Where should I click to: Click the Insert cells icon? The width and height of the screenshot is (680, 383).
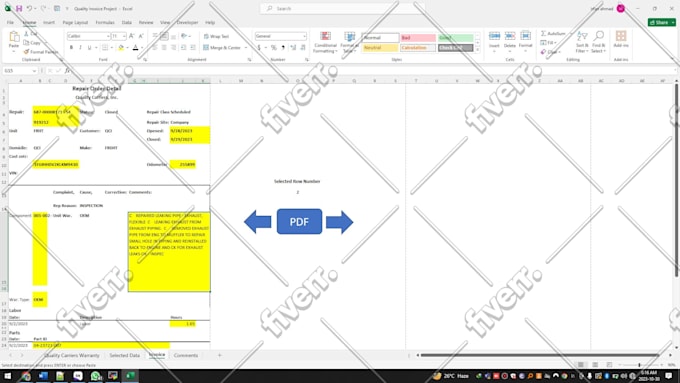point(494,42)
